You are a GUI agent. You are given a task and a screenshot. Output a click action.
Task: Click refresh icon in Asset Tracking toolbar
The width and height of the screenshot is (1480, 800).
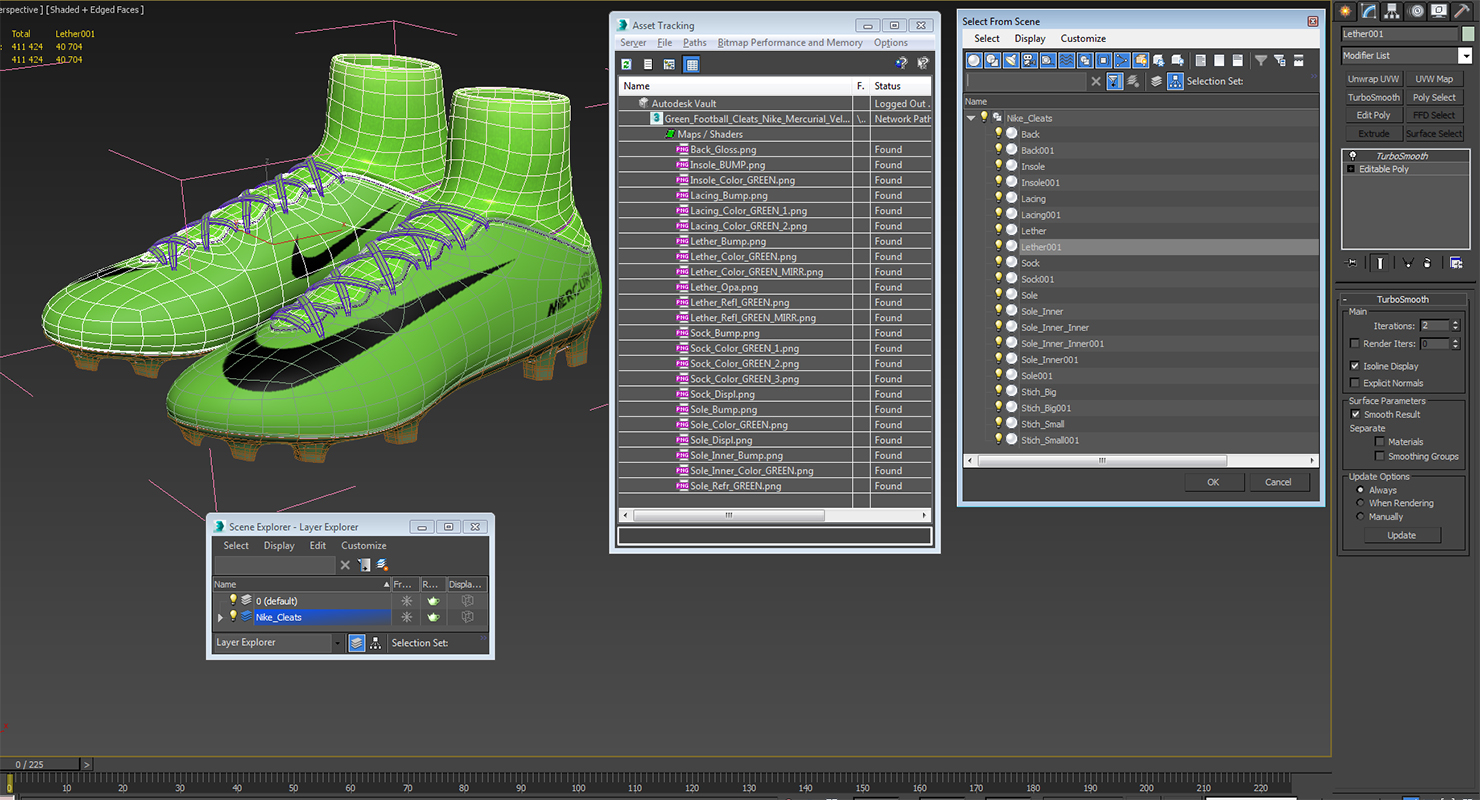tap(627, 64)
